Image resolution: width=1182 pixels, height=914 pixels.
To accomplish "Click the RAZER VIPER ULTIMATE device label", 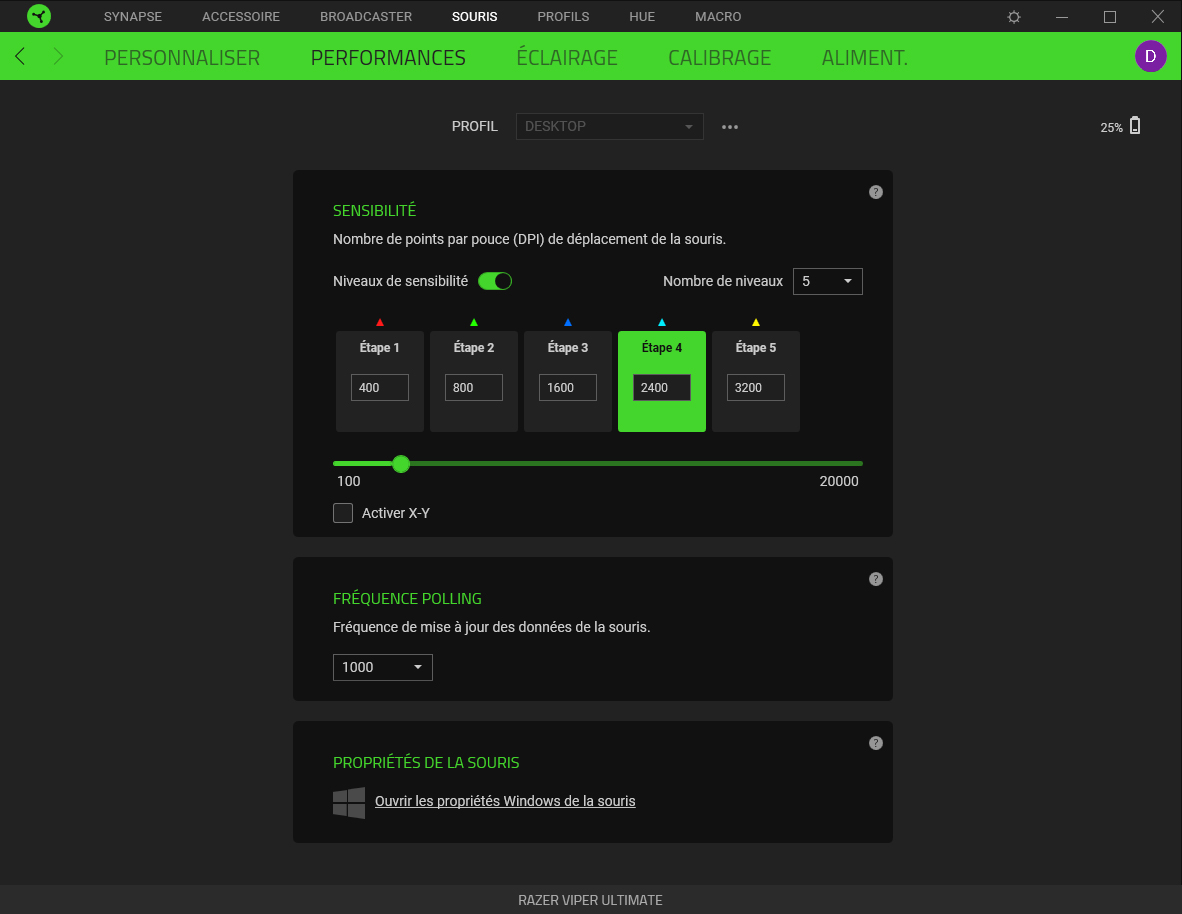I will pyautogui.click(x=590, y=900).
